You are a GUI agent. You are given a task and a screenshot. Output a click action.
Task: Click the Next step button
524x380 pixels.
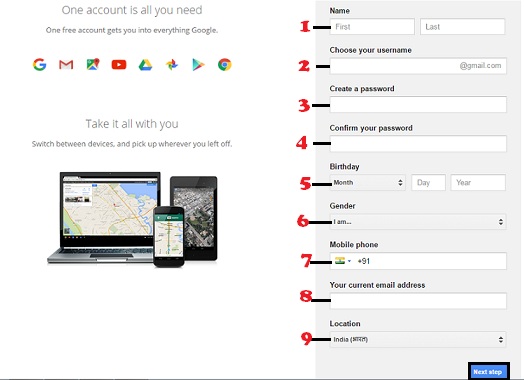488,372
